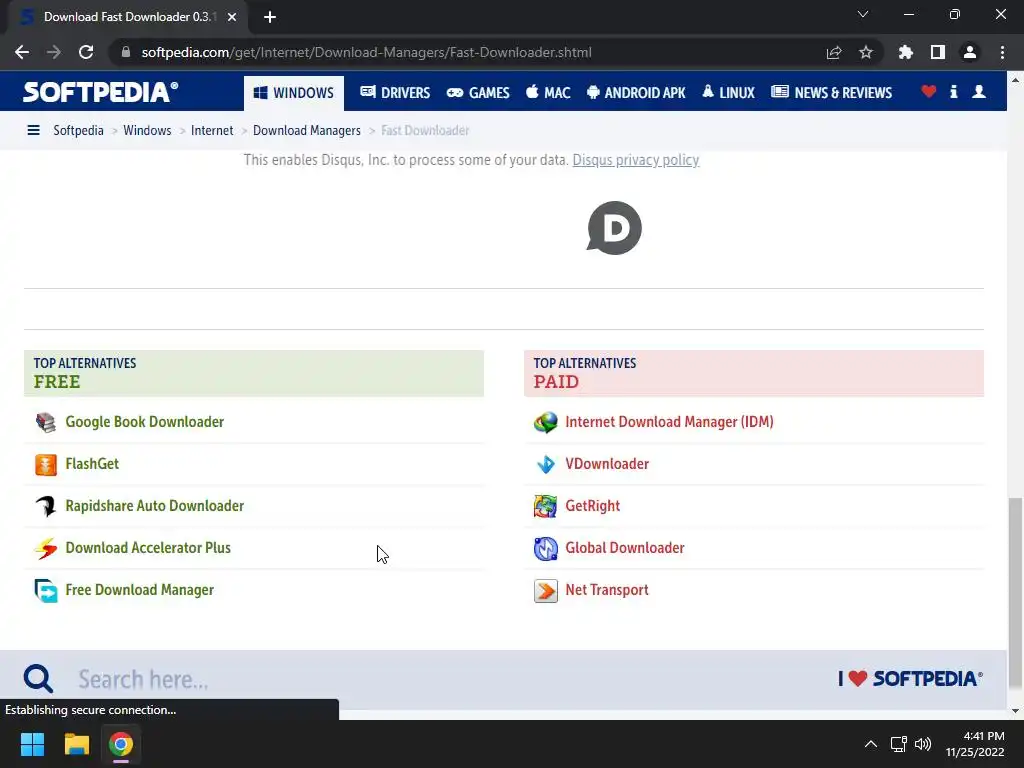Open the GetRight link

point(592,505)
